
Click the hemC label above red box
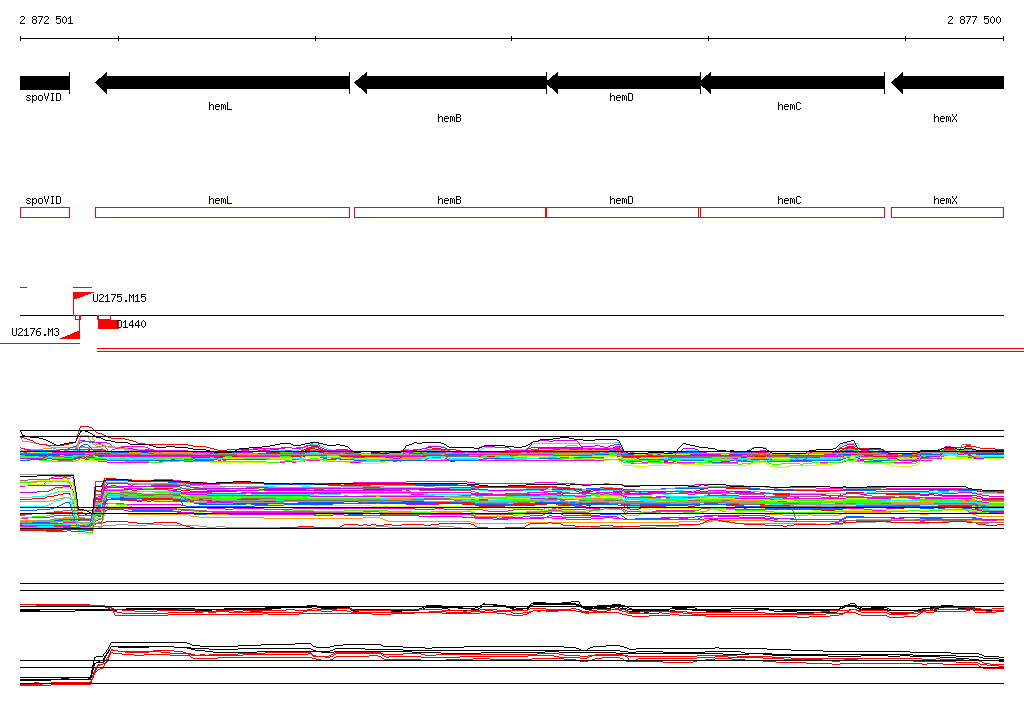tap(789, 201)
